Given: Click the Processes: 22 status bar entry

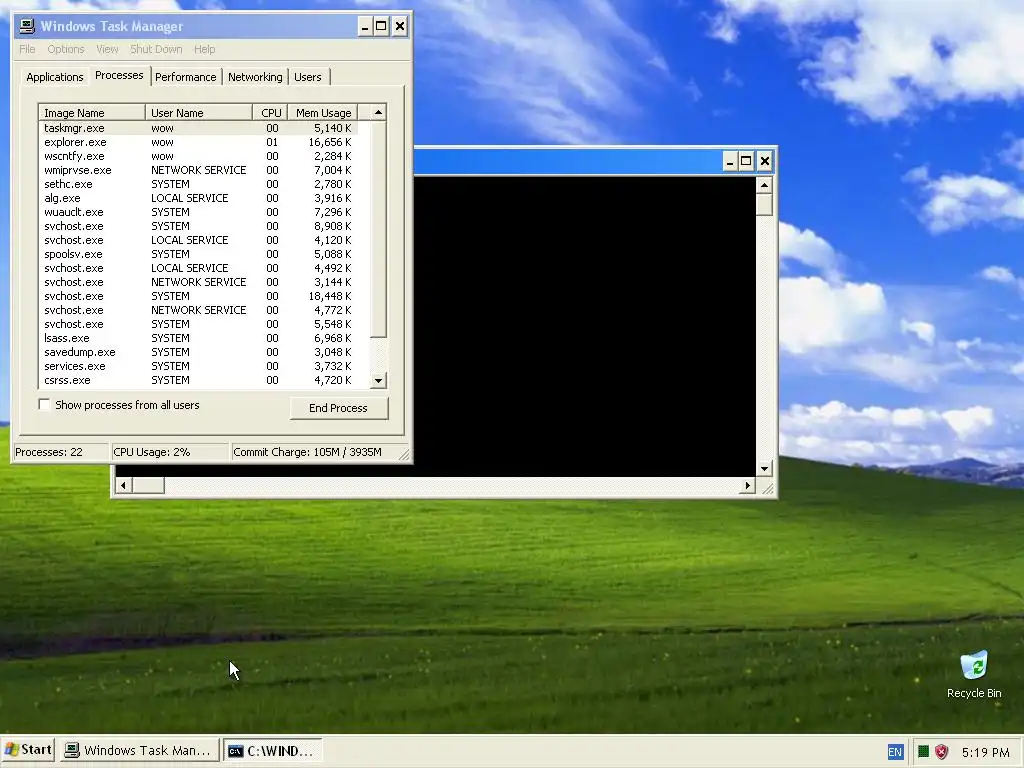Looking at the screenshot, I should (x=61, y=452).
